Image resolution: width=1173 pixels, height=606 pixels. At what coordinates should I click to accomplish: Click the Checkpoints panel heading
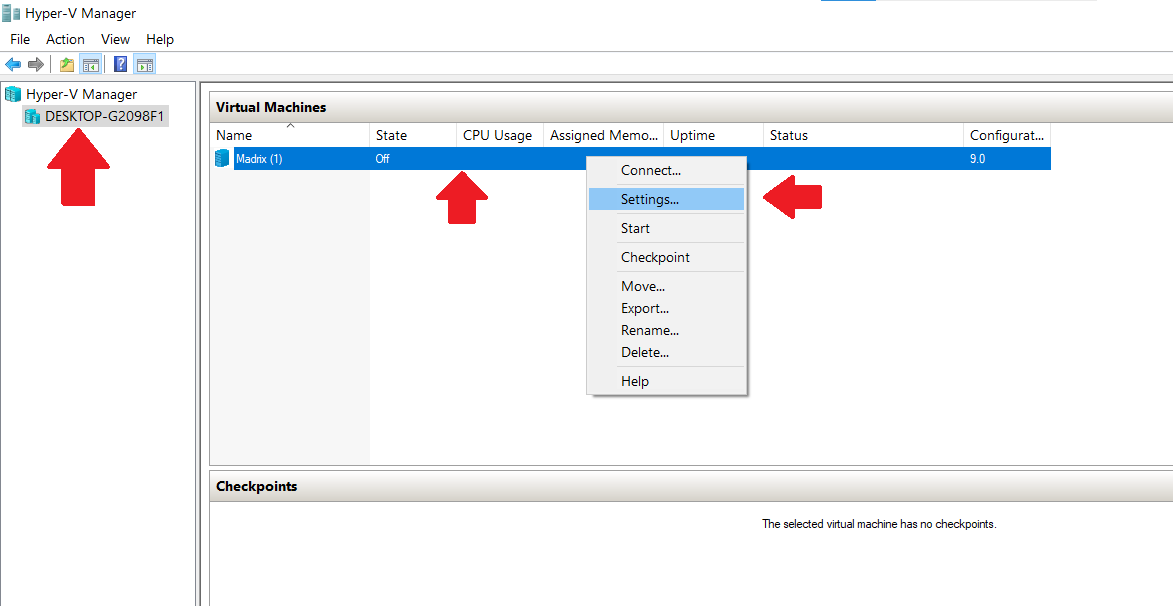[x=257, y=486]
